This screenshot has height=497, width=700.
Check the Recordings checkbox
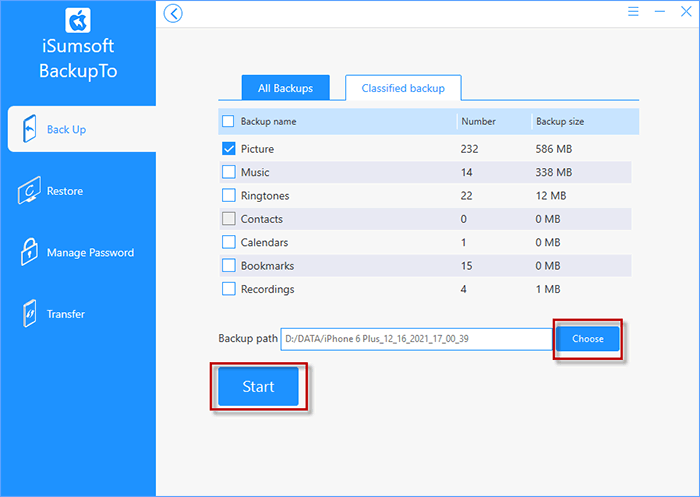229,289
